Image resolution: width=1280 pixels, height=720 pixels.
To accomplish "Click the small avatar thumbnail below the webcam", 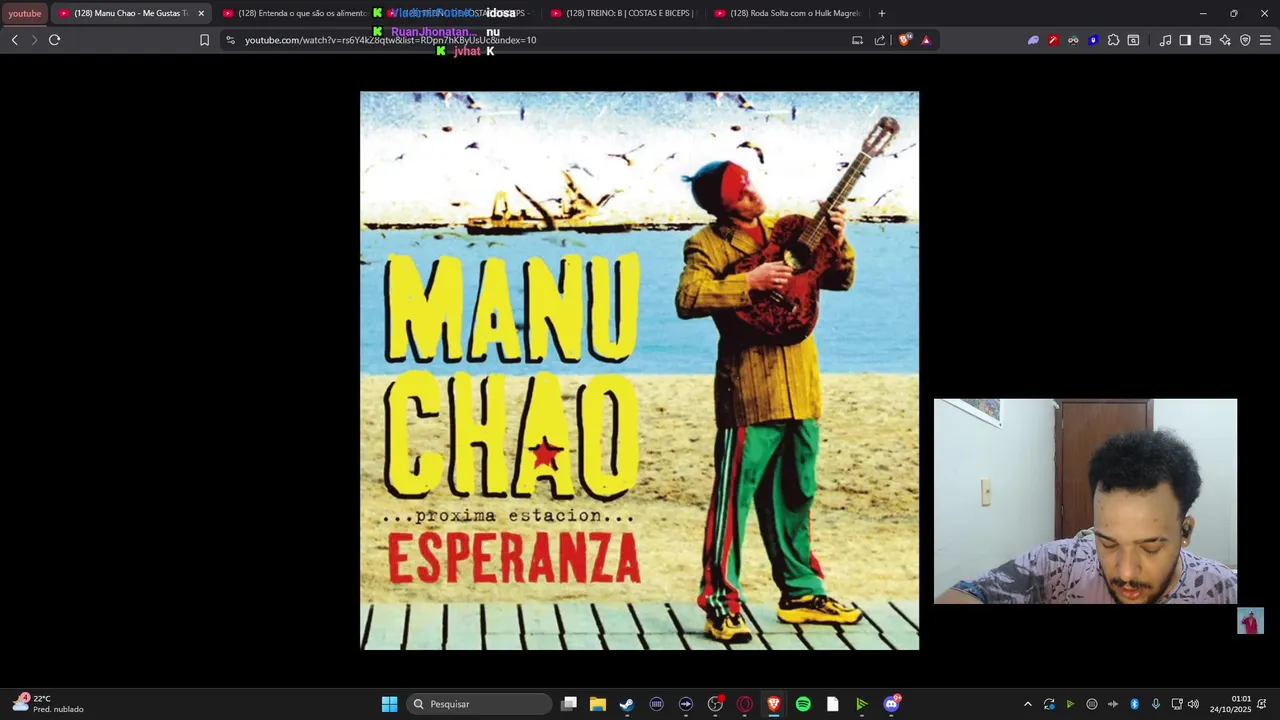I will [x=1250, y=621].
